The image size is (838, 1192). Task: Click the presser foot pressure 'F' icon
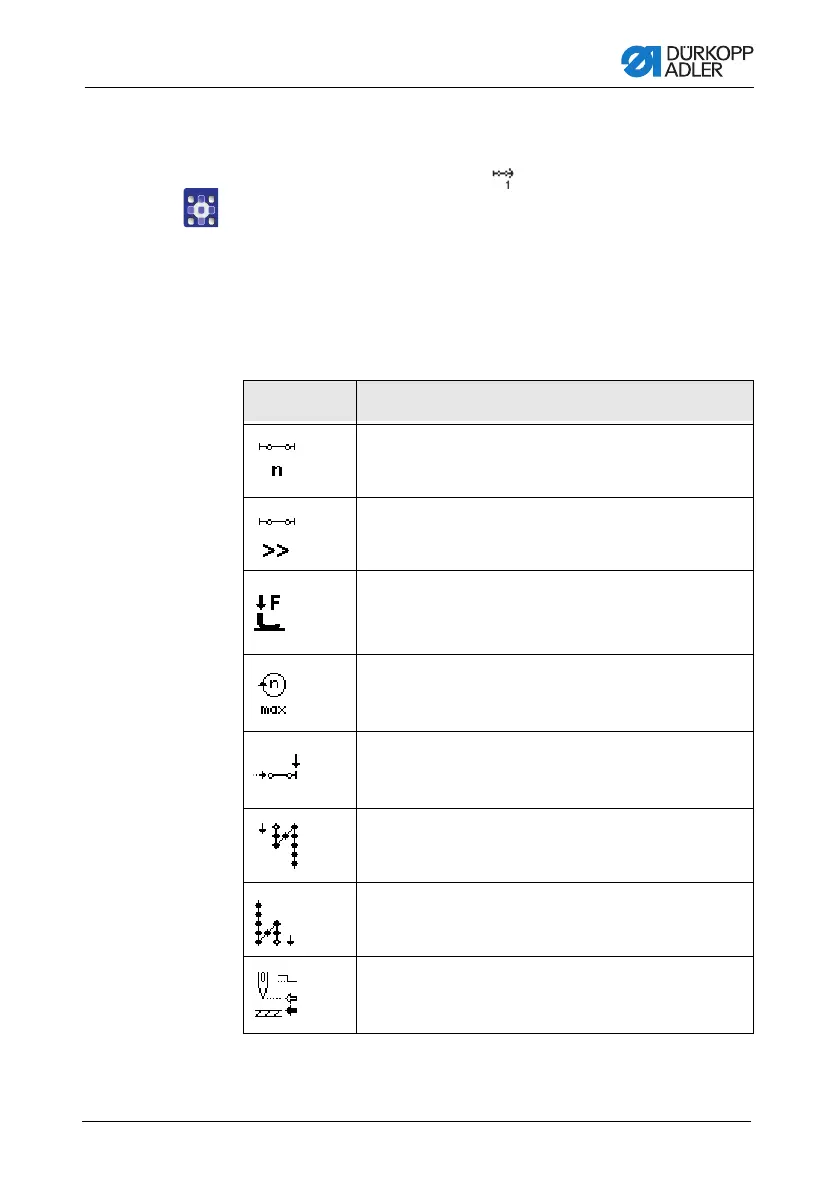click(269, 613)
